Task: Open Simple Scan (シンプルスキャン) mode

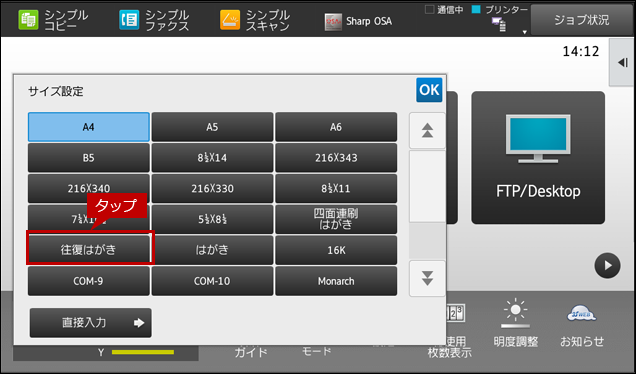Action: pos(255,20)
